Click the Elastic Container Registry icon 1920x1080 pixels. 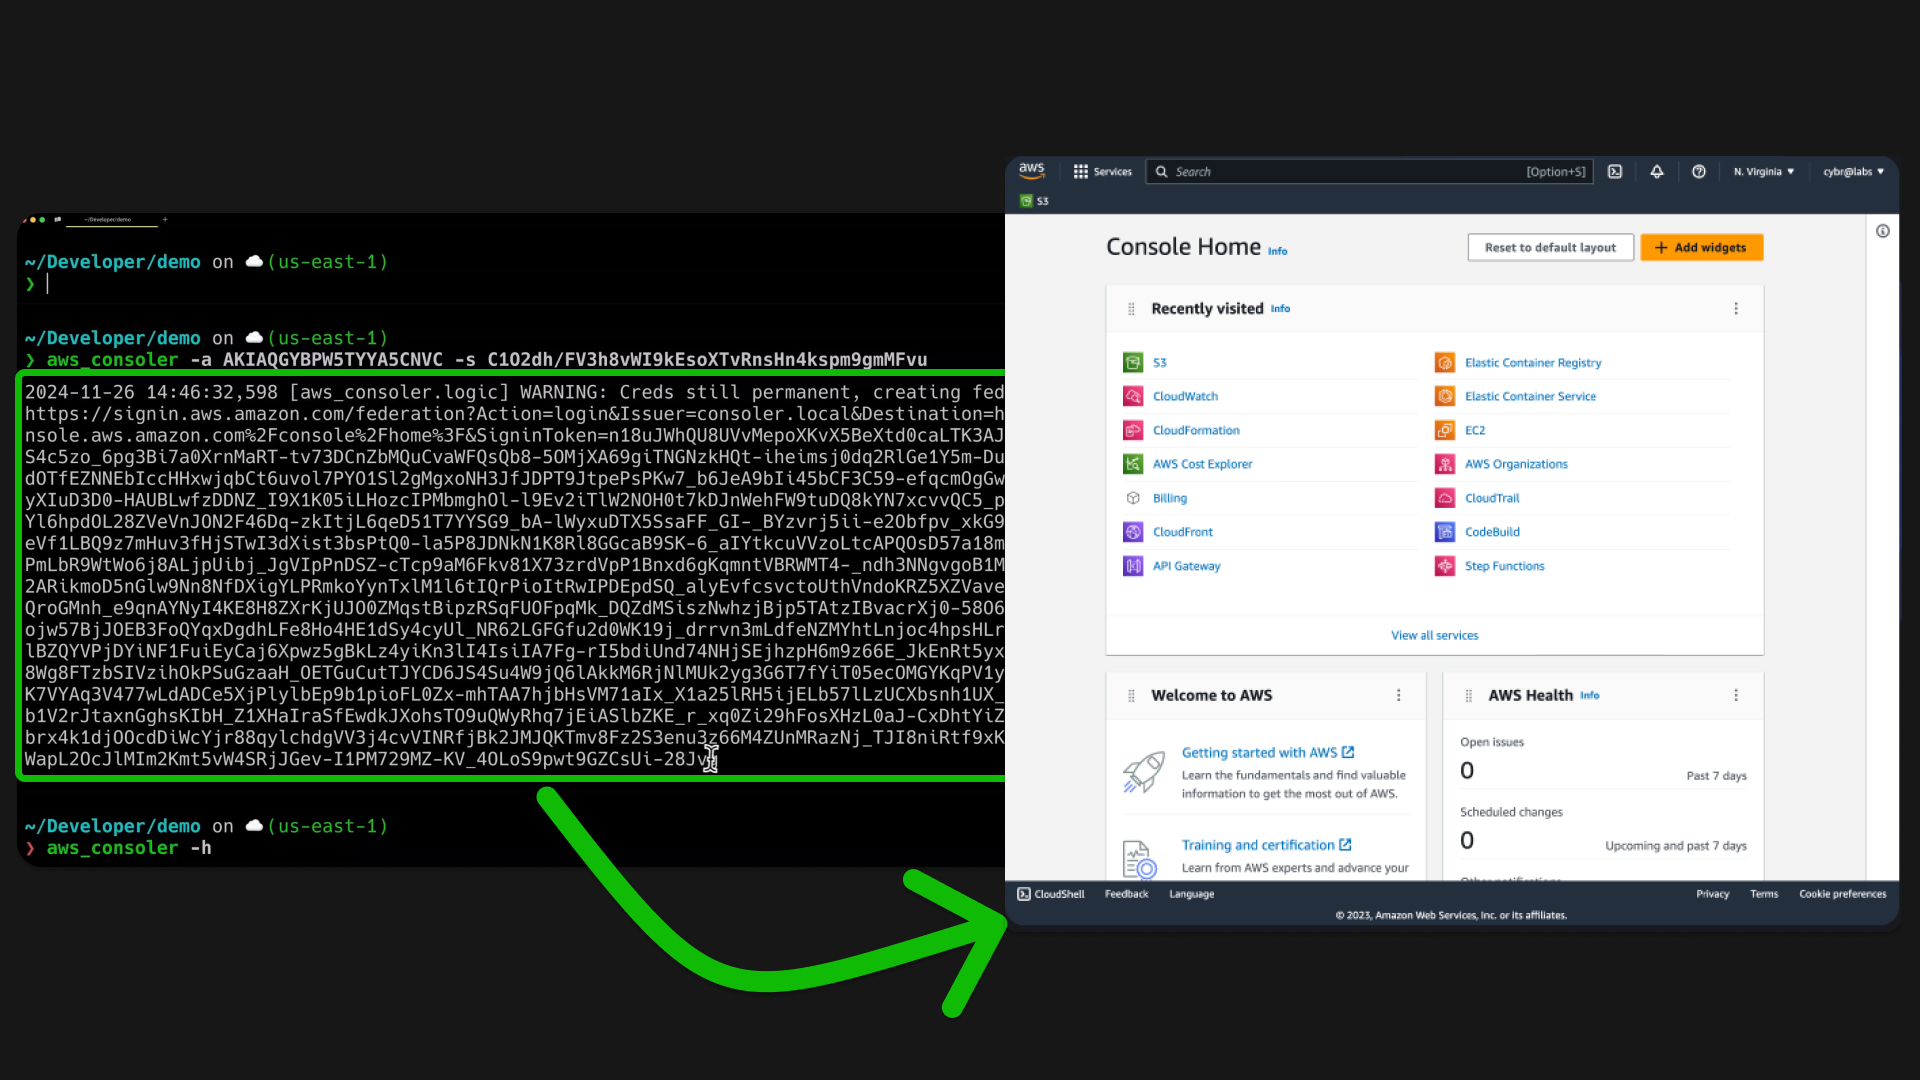[x=1445, y=363]
